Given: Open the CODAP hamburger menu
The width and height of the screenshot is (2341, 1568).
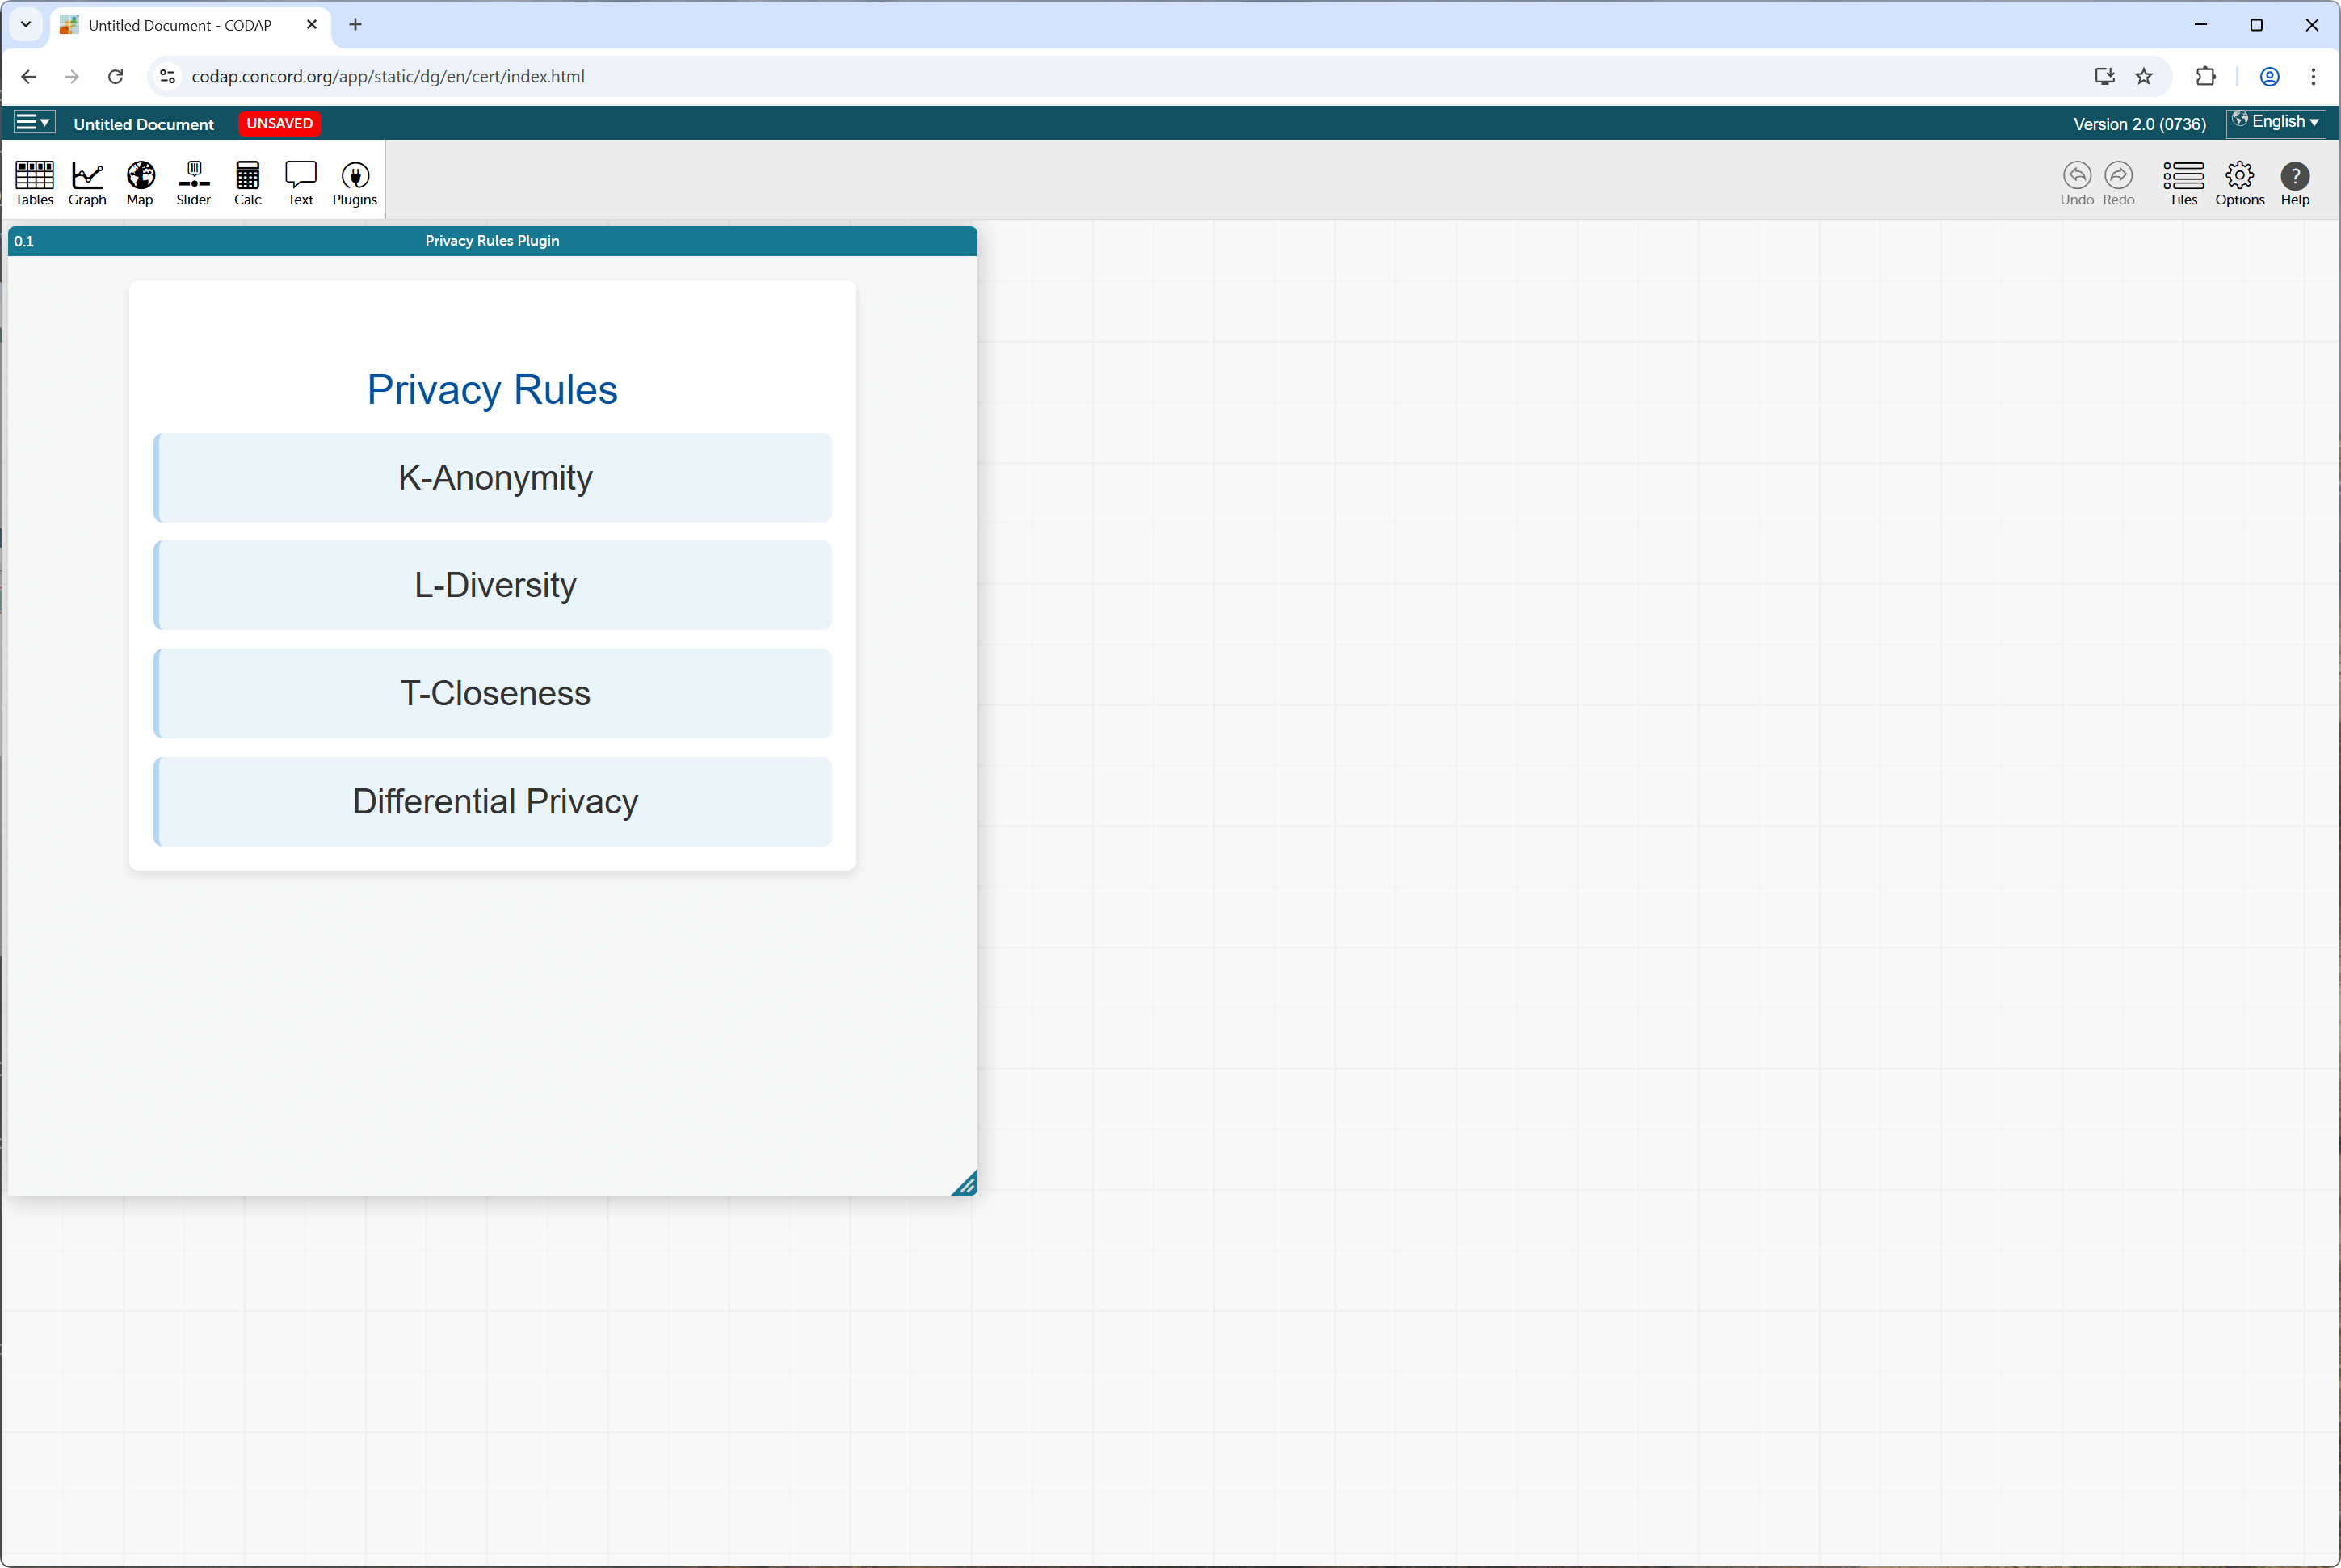Looking at the screenshot, I should pos(33,122).
